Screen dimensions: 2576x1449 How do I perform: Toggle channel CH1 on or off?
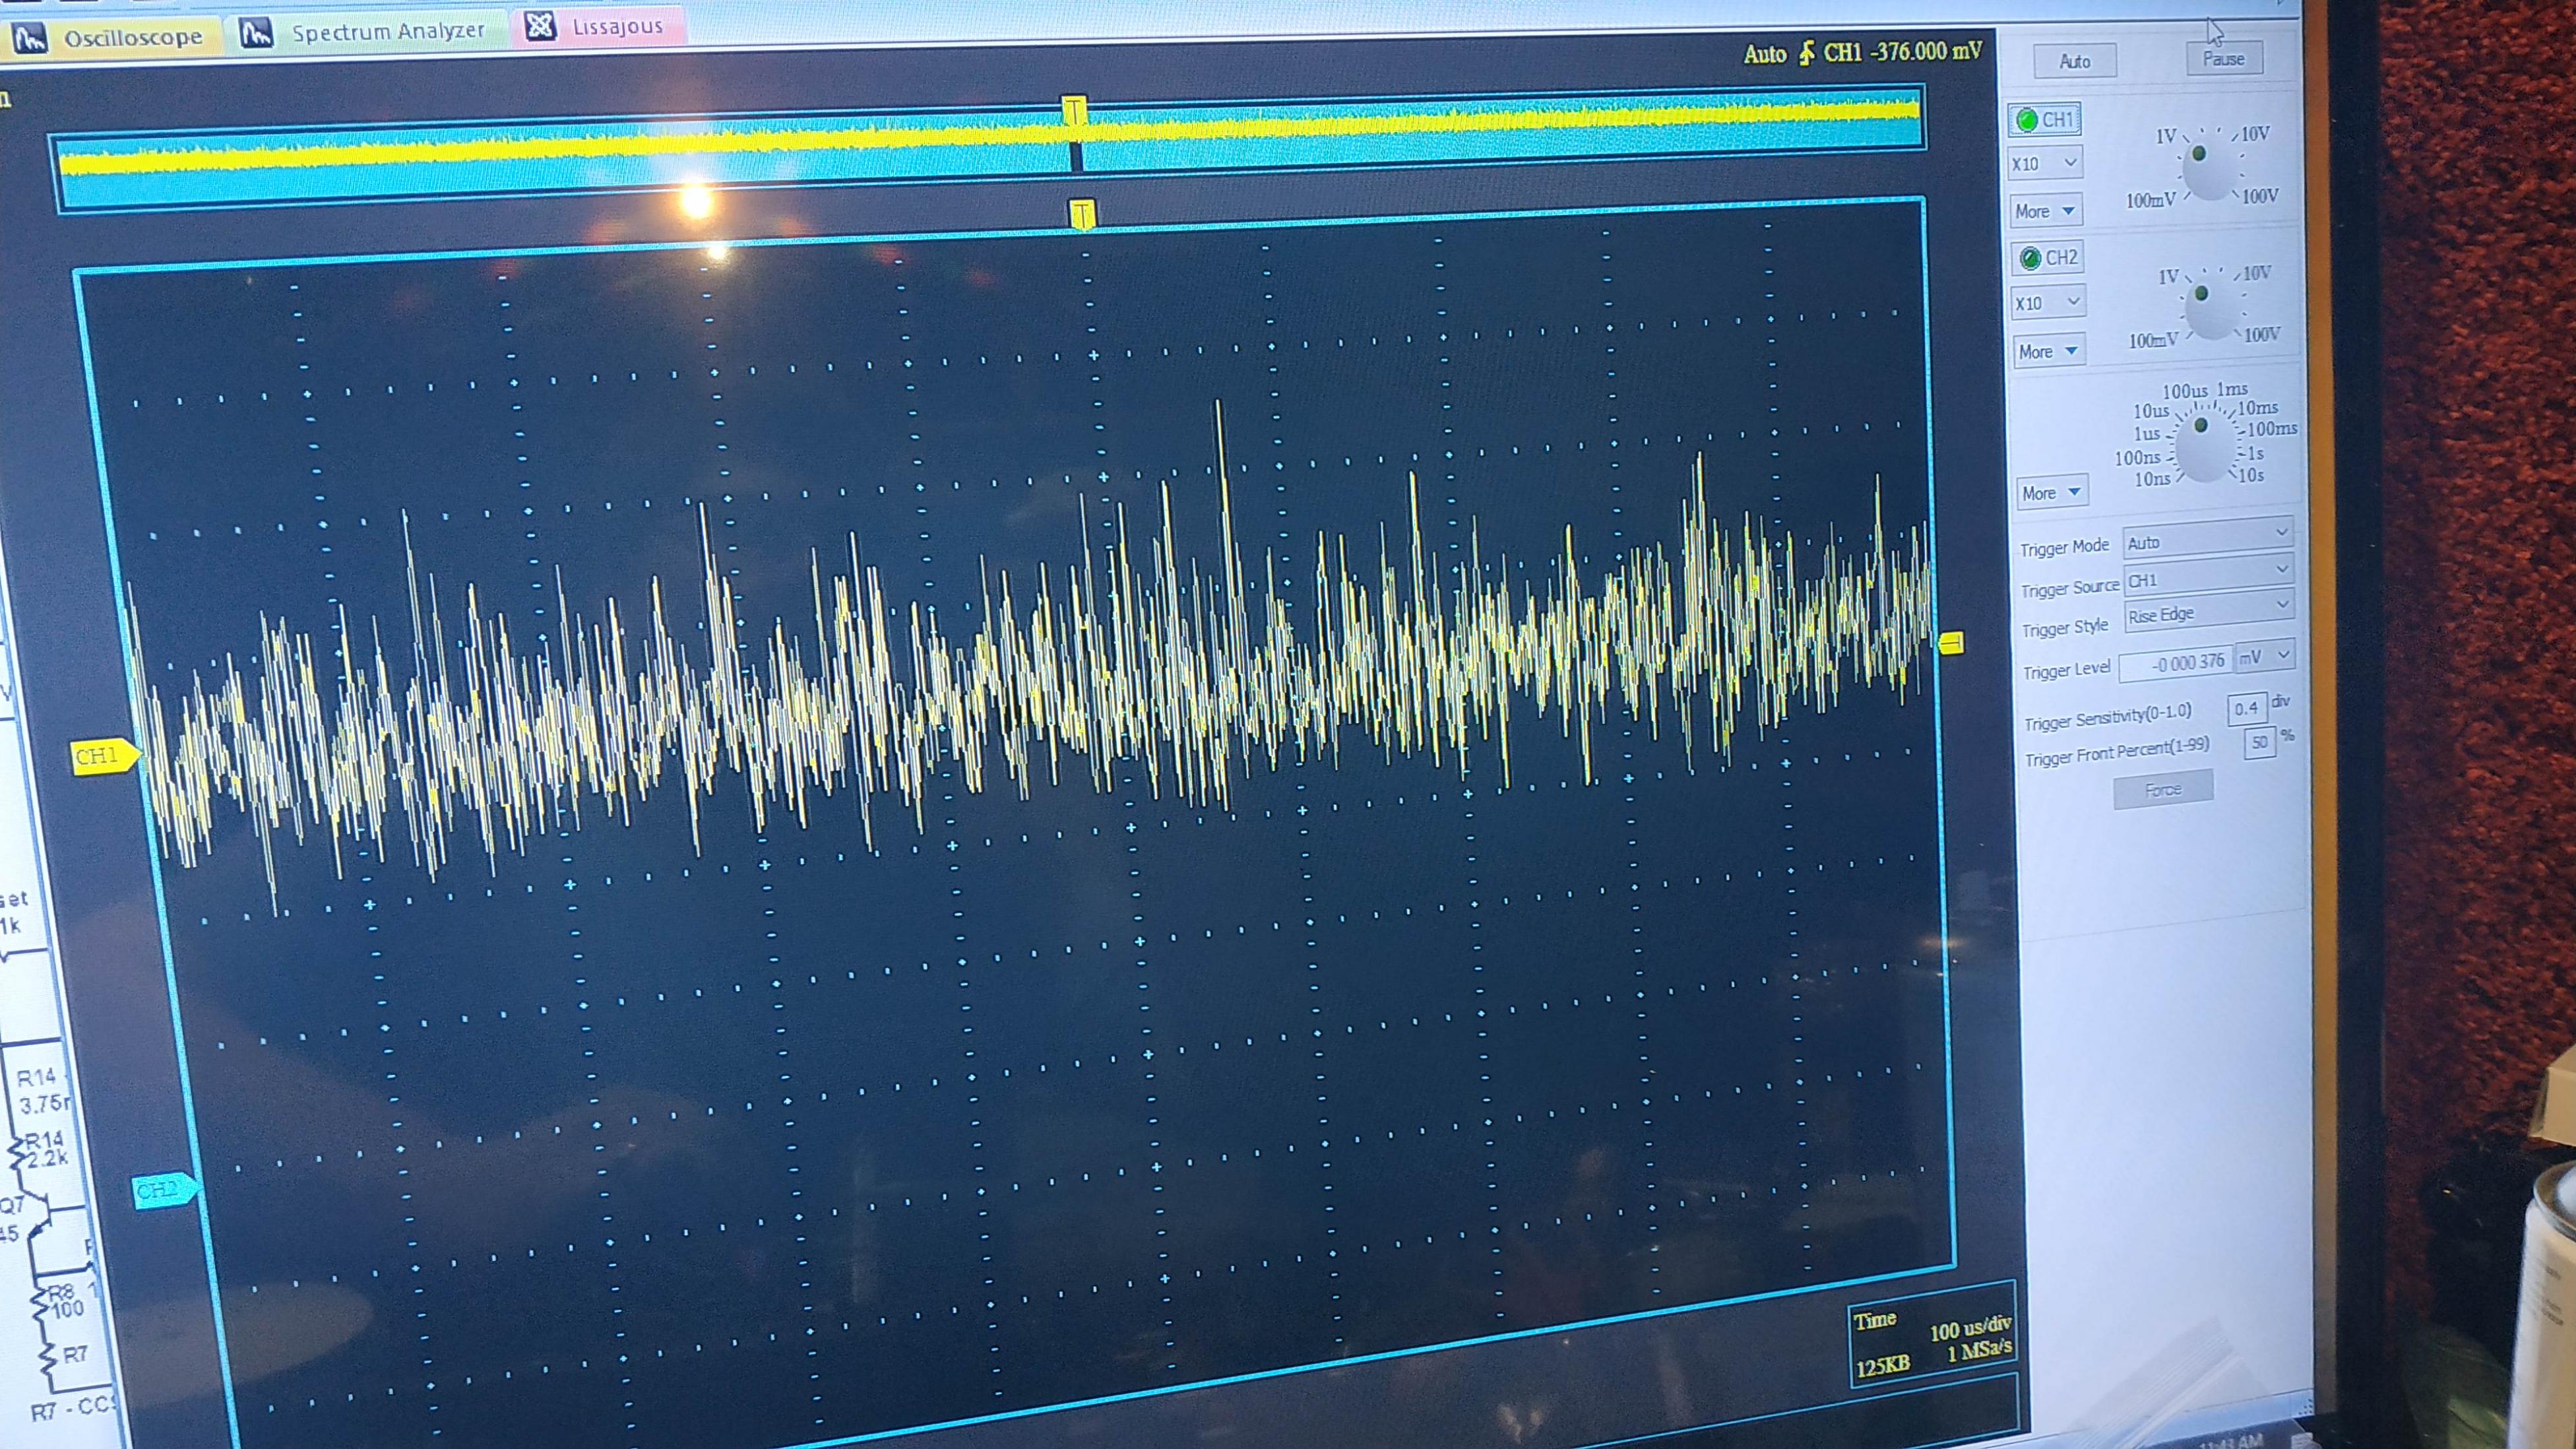pos(2044,120)
